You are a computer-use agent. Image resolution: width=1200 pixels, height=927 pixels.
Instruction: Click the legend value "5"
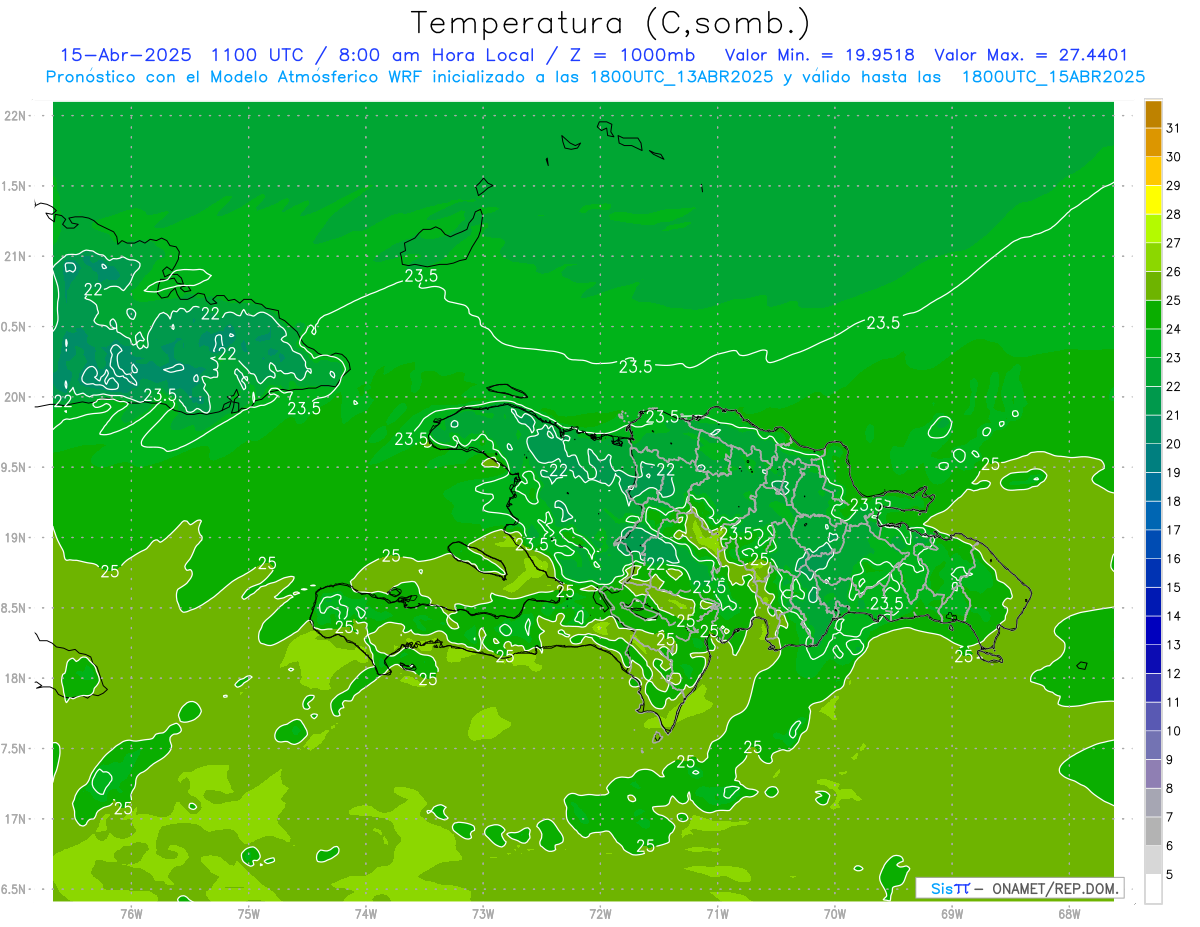click(x=1169, y=875)
